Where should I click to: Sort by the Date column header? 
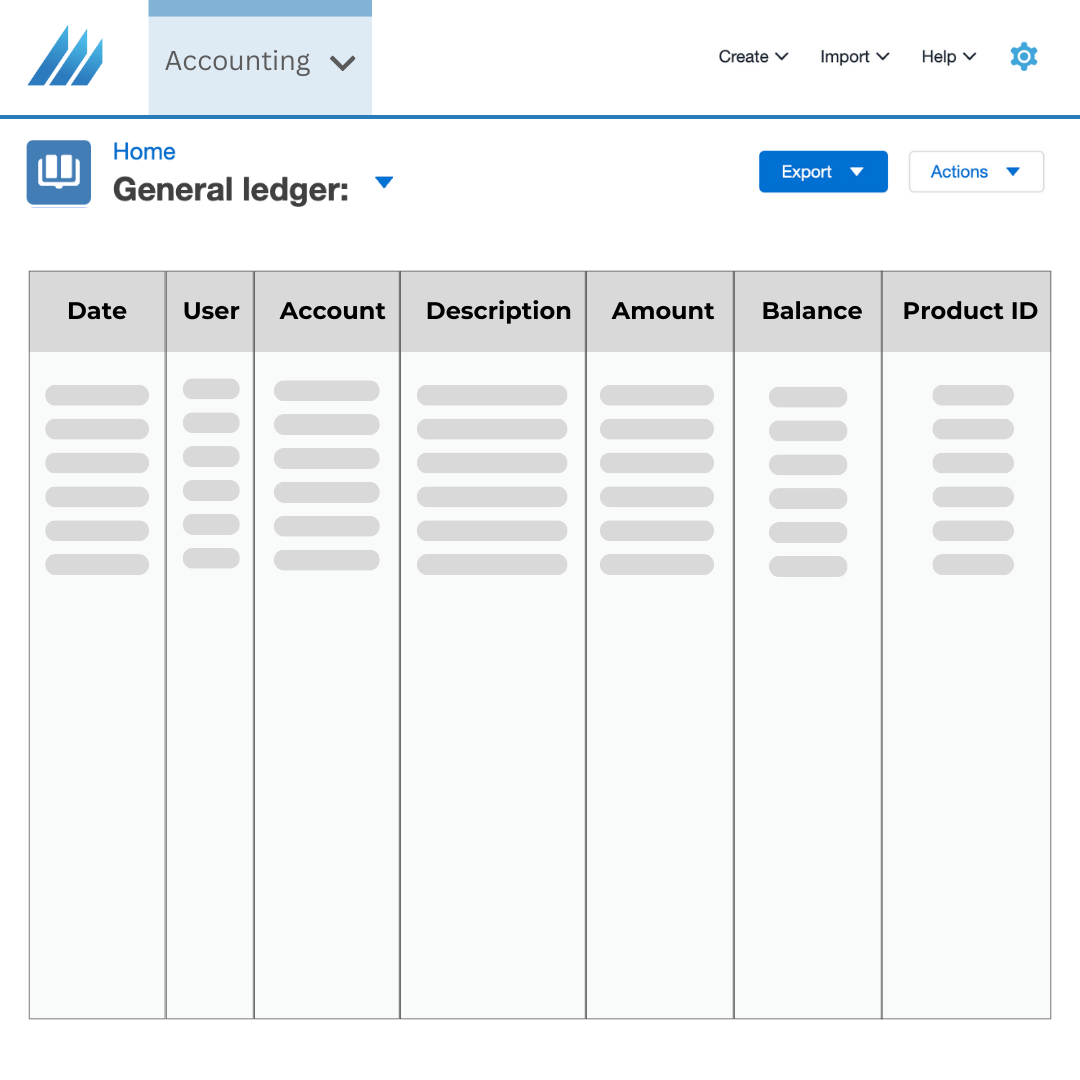click(x=97, y=311)
